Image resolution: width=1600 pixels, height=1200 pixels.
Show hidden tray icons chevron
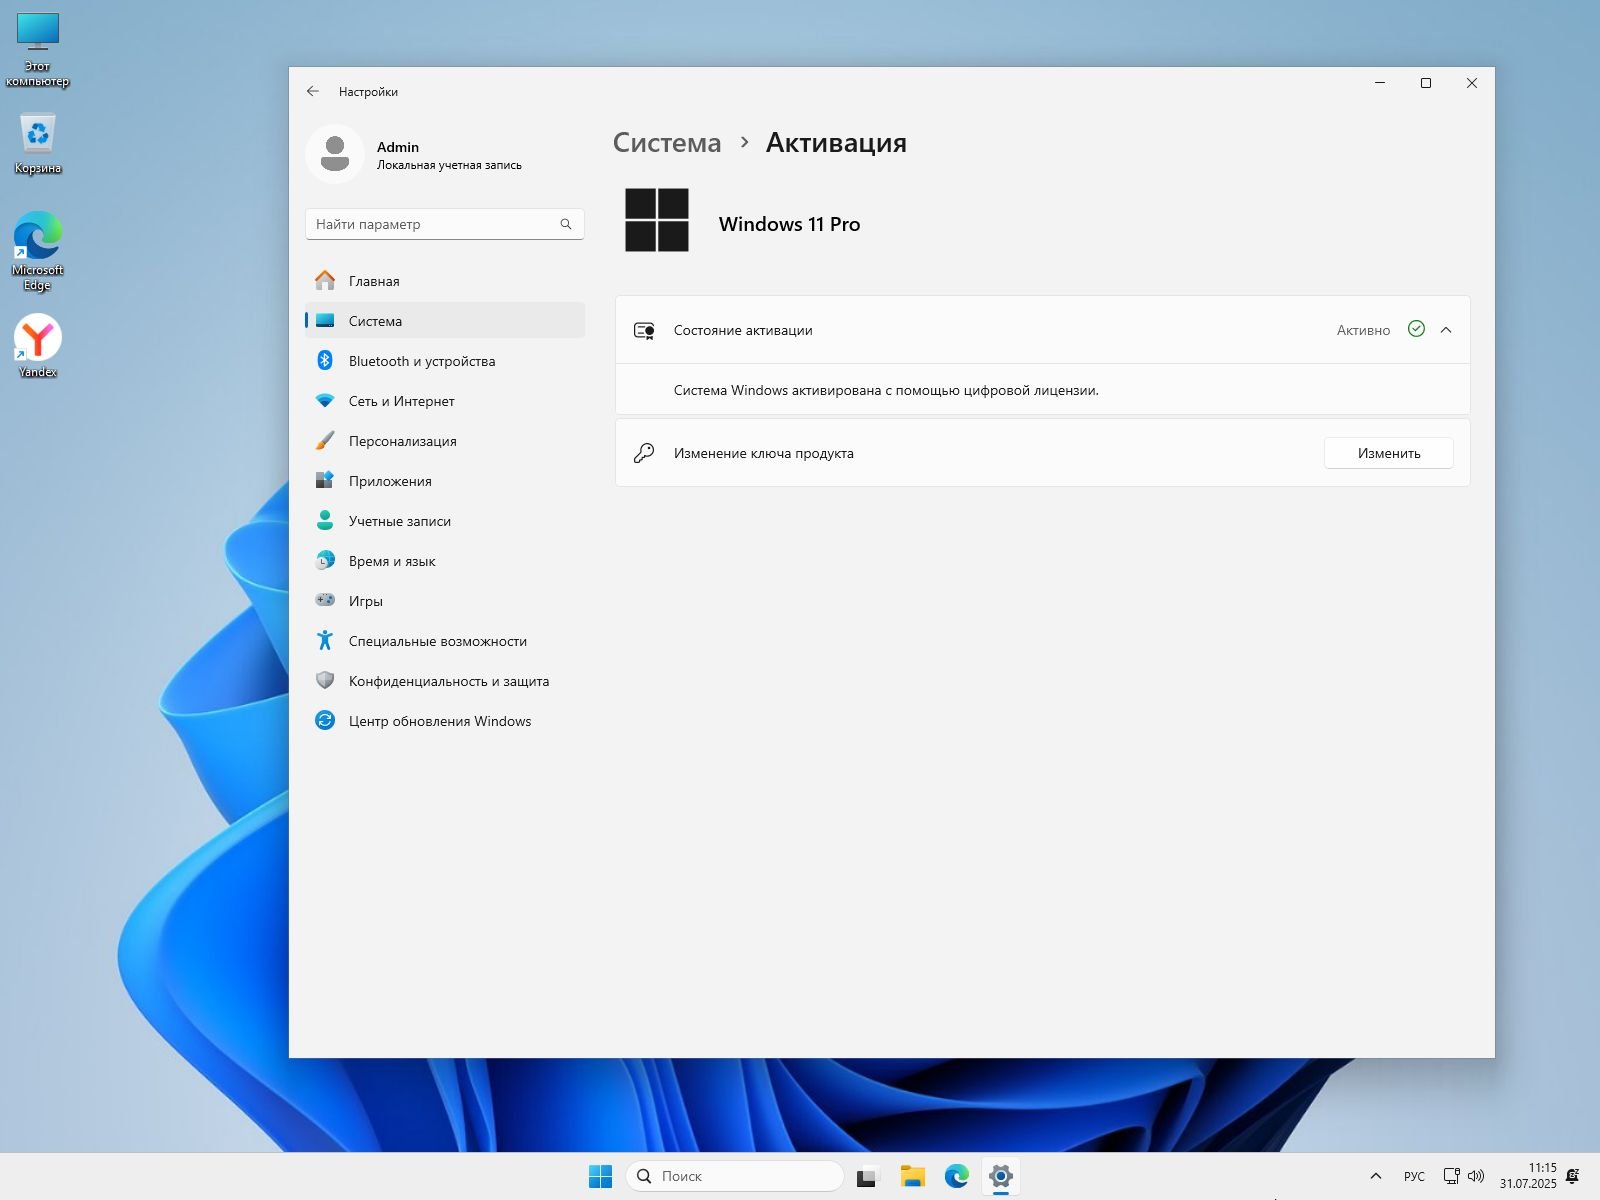pyautogui.click(x=1376, y=1176)
